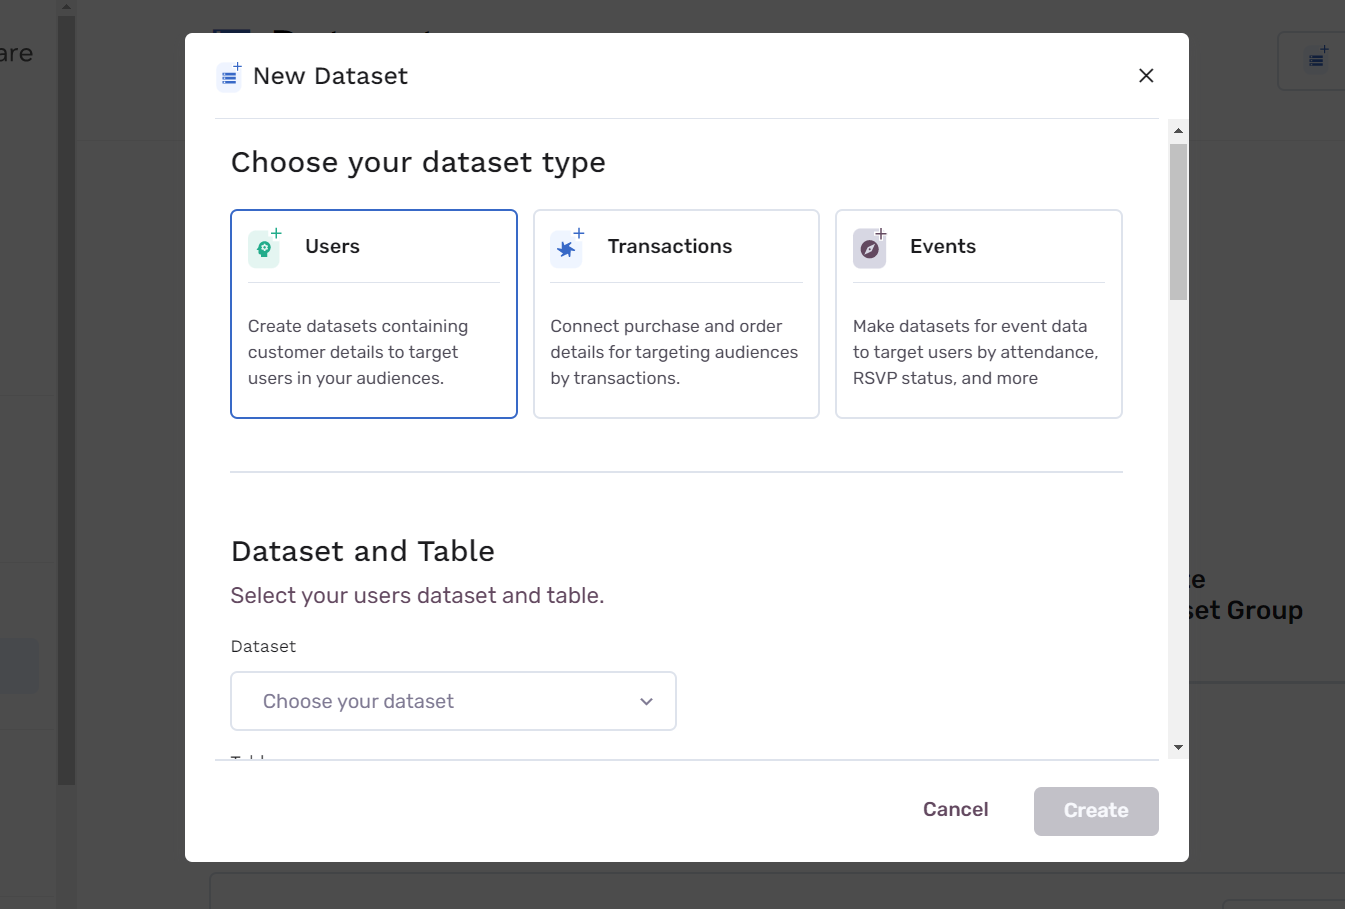Viewport: 1345px width, 909px height.
Task: Expand the Dataset chevron arrow
Action: click(x=646, y=701)
